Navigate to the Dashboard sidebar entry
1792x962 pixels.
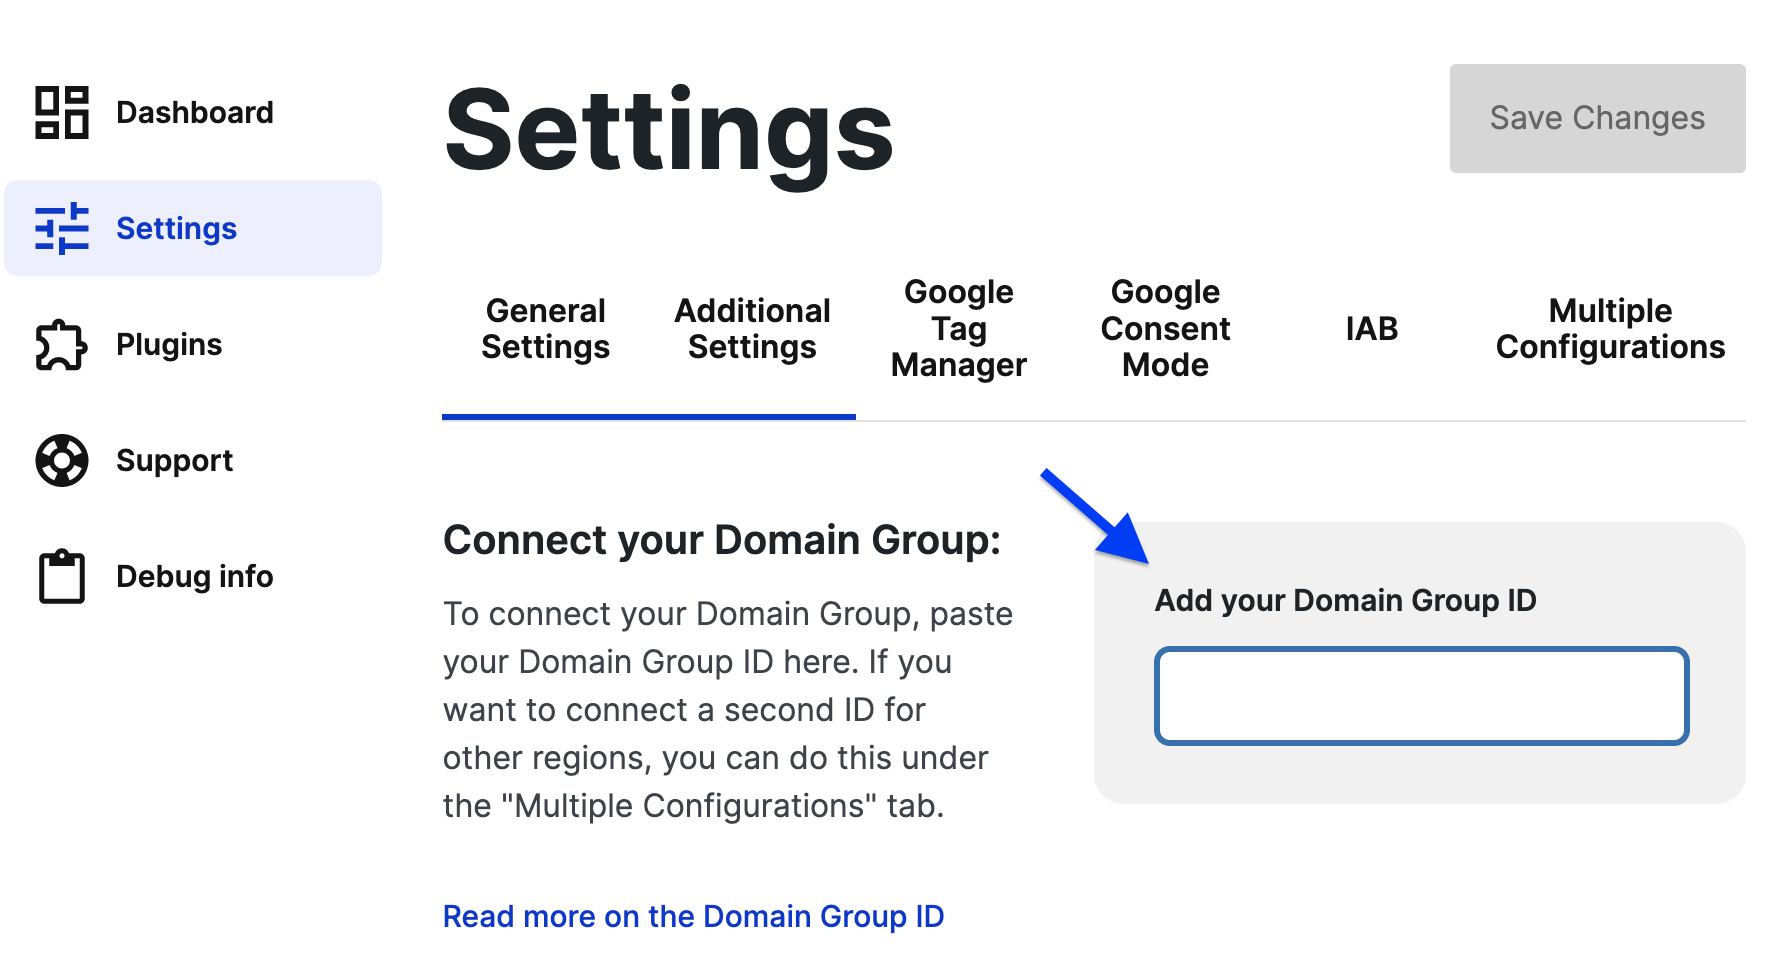(194, 112)
